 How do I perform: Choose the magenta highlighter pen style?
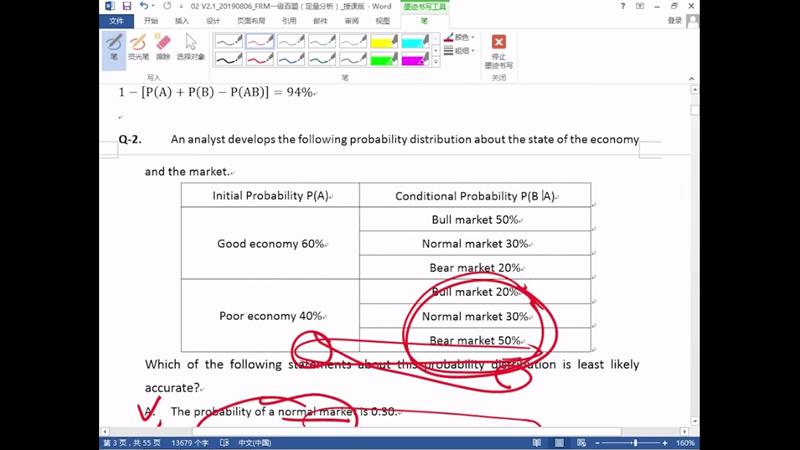(x=415, y=59)
